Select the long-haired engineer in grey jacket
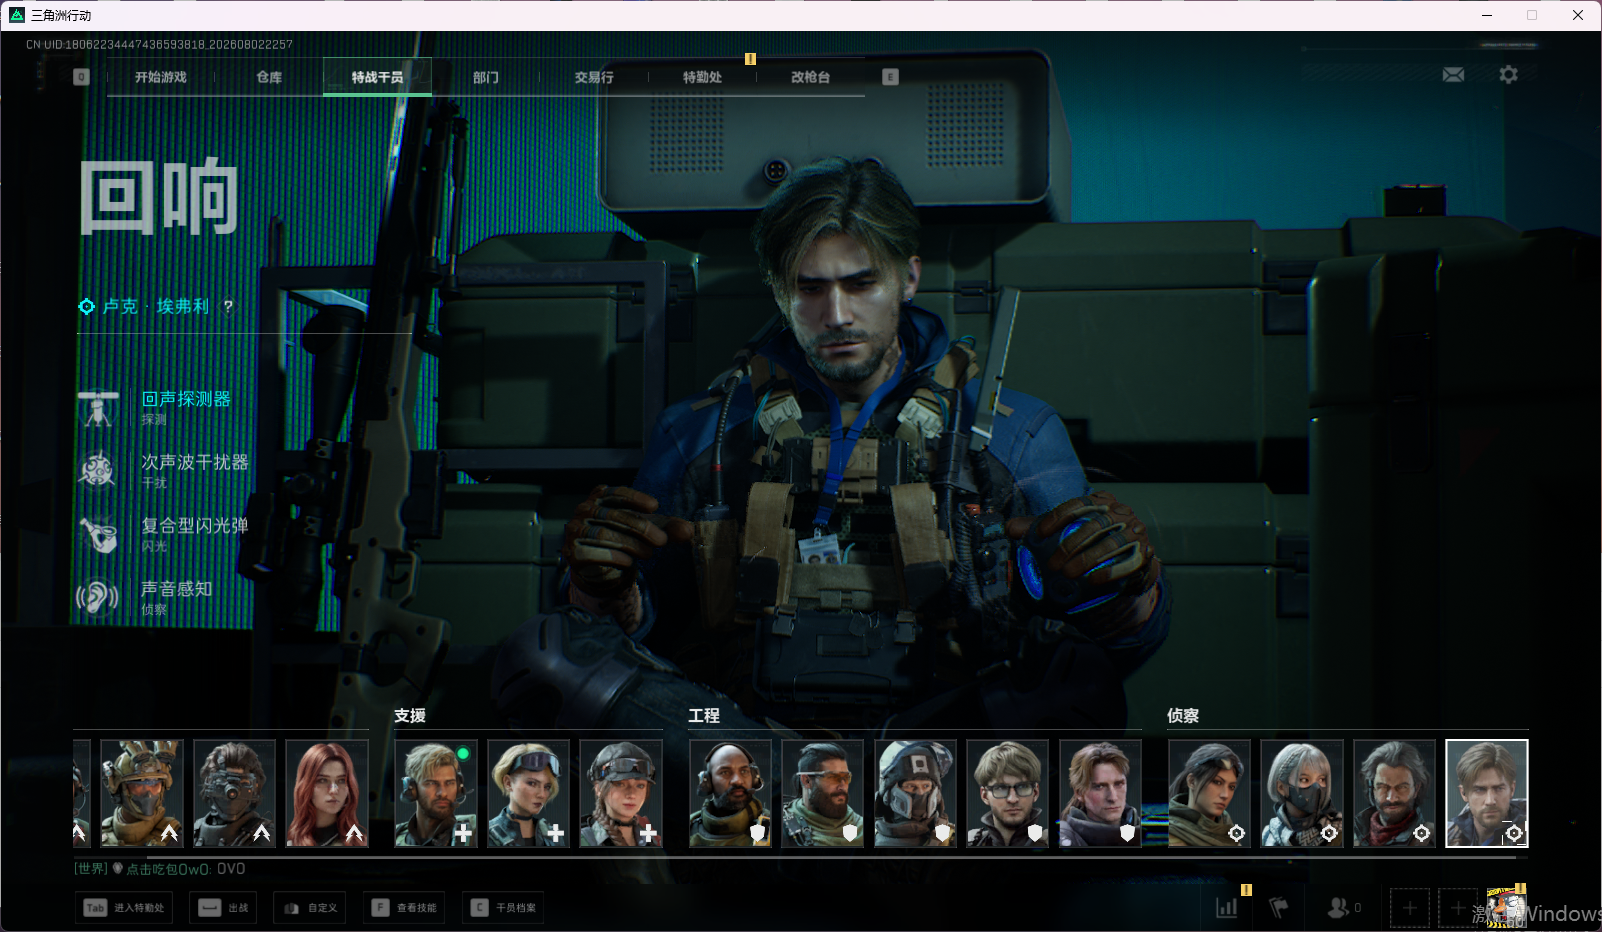Viewport: 1602px width, 932px height. point(1100,794)
